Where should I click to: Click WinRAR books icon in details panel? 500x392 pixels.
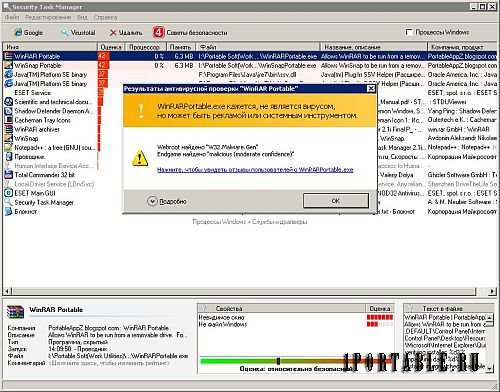click(x=15, y=312)
